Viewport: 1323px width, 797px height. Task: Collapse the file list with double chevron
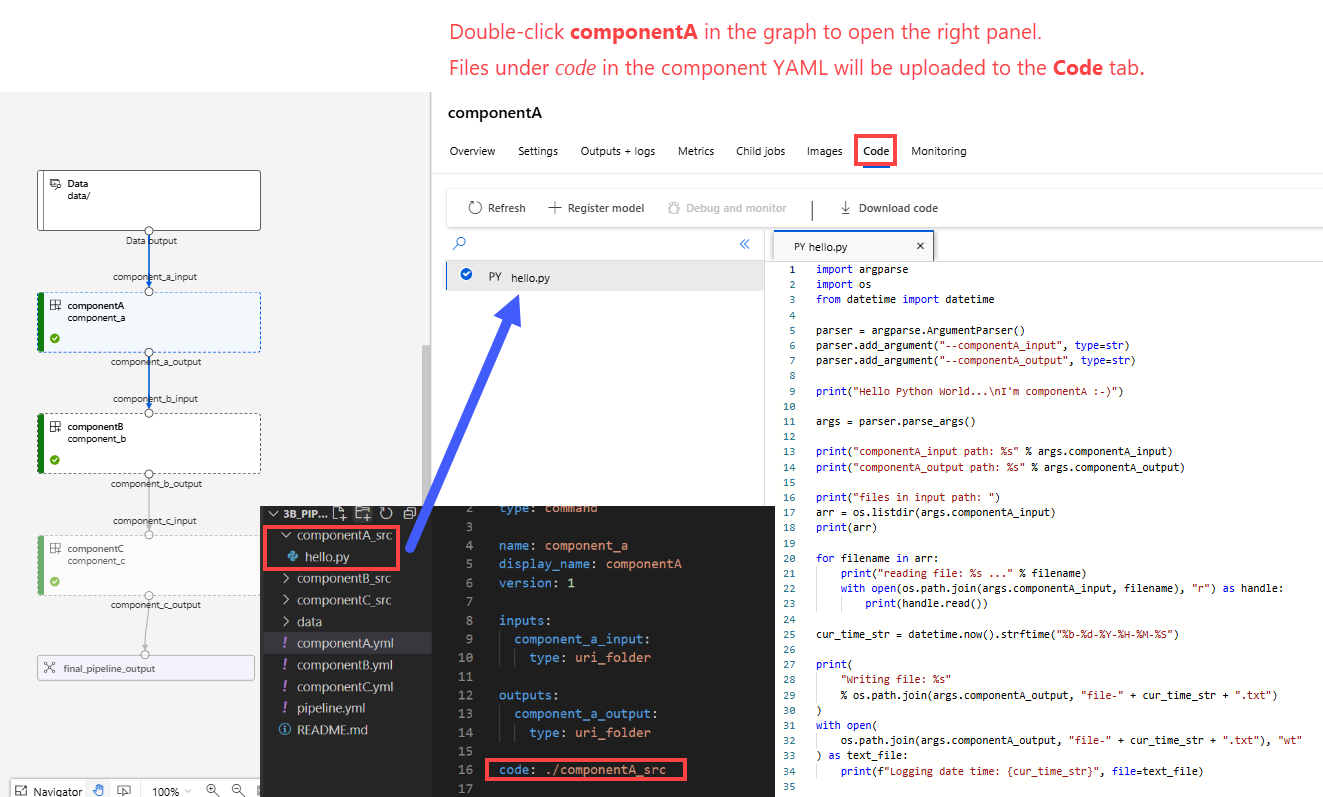pos(744,244)
